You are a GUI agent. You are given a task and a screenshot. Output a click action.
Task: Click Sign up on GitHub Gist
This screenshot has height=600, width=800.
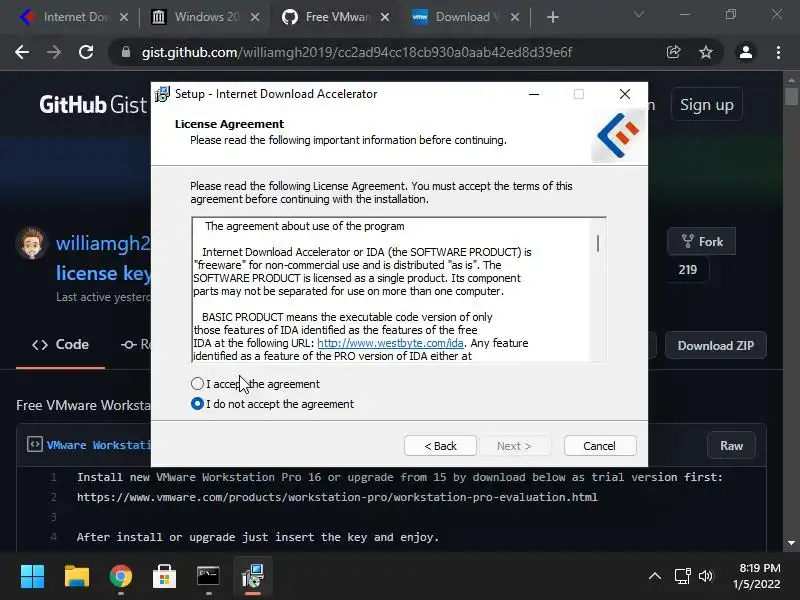[707, 105]
